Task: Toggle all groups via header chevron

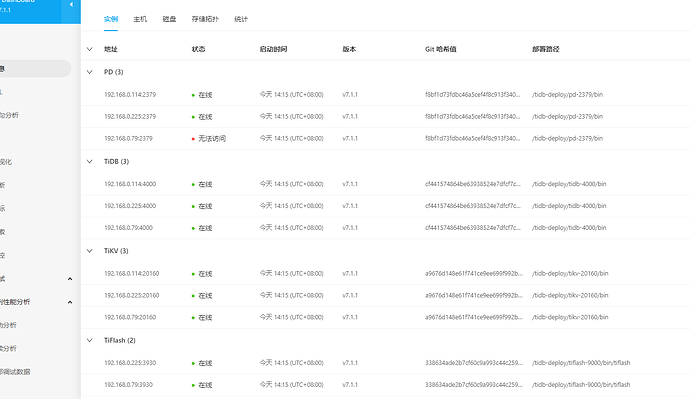Action: 89,49
